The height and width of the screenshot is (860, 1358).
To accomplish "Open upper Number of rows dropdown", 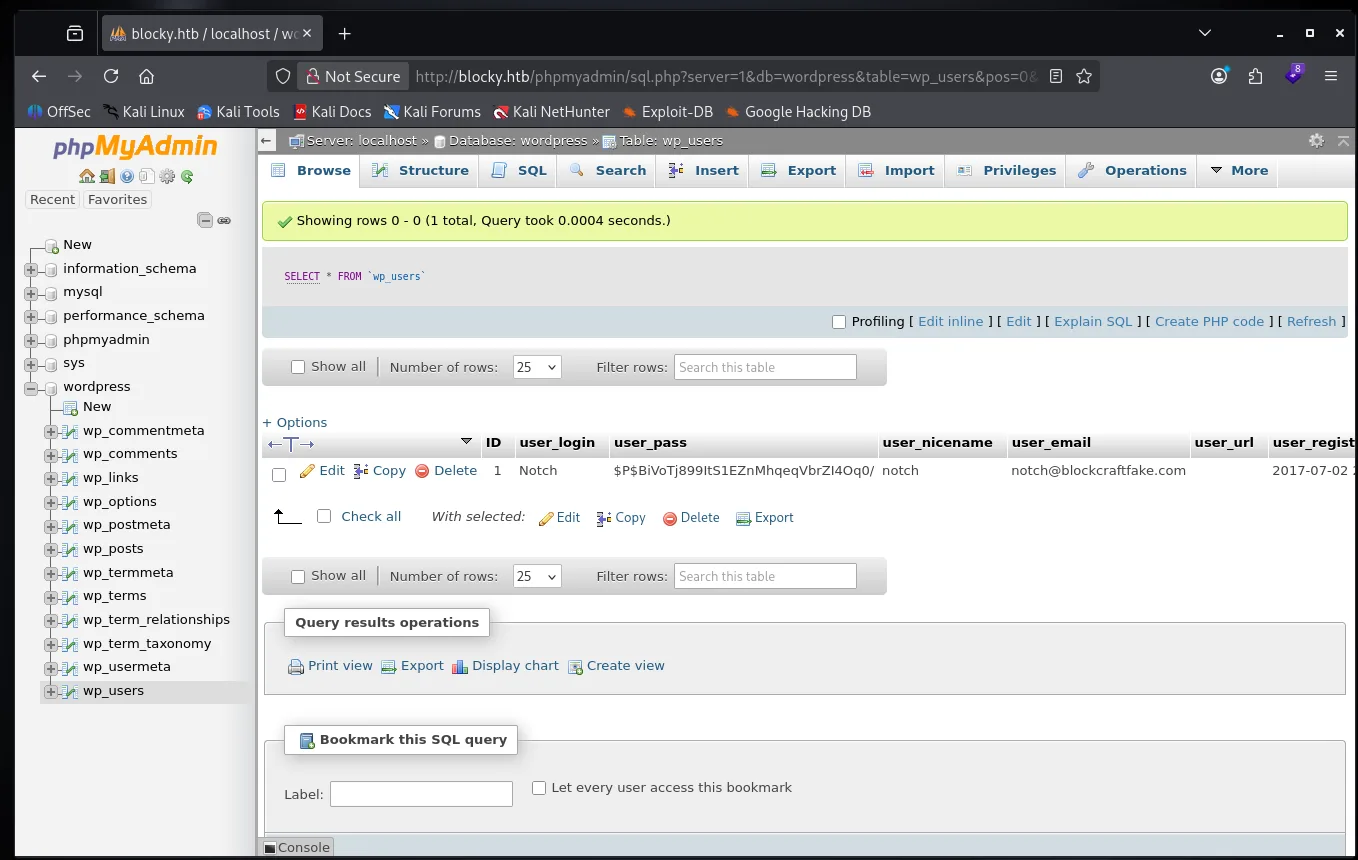I will (x=537, y=367).
